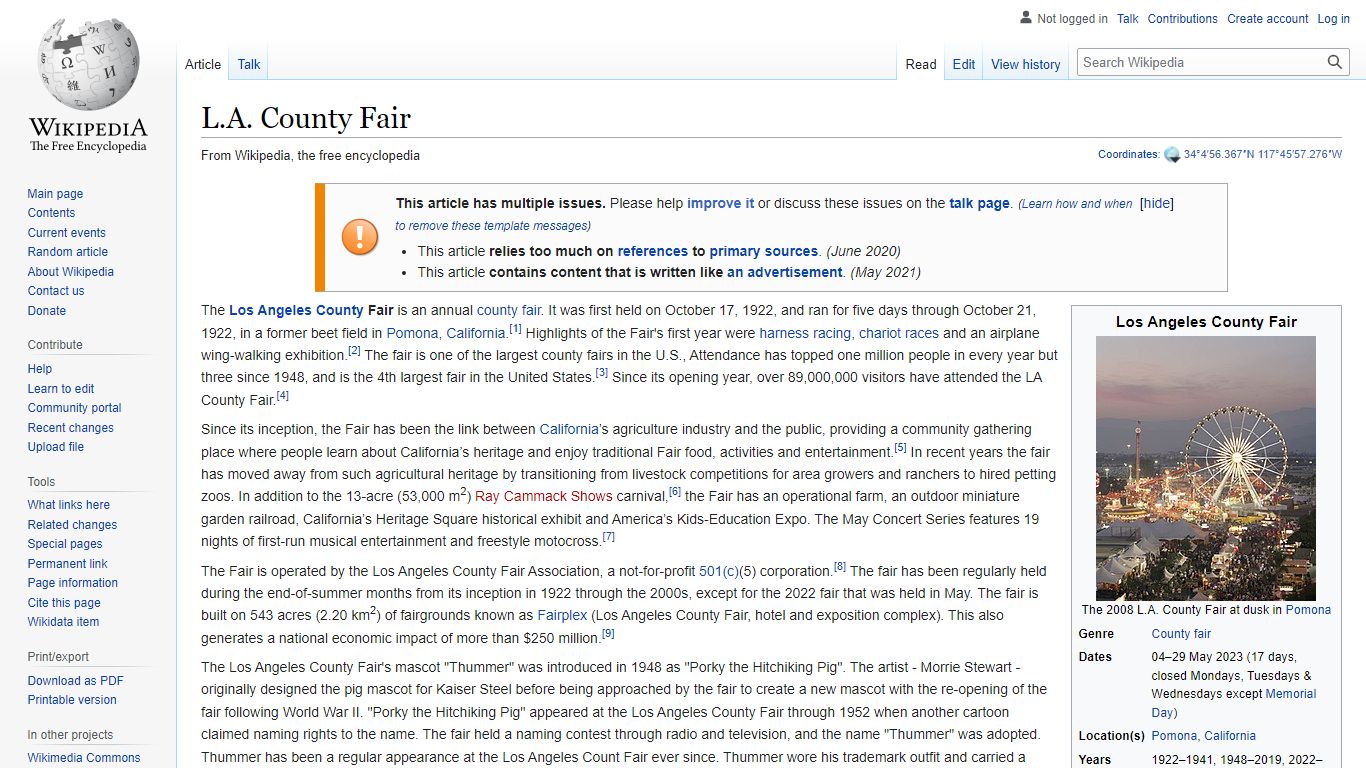Image resolution: width=1366 pixels, height=768 pixels.
Task: Click the Log in link
Action: coord(1334,18)
